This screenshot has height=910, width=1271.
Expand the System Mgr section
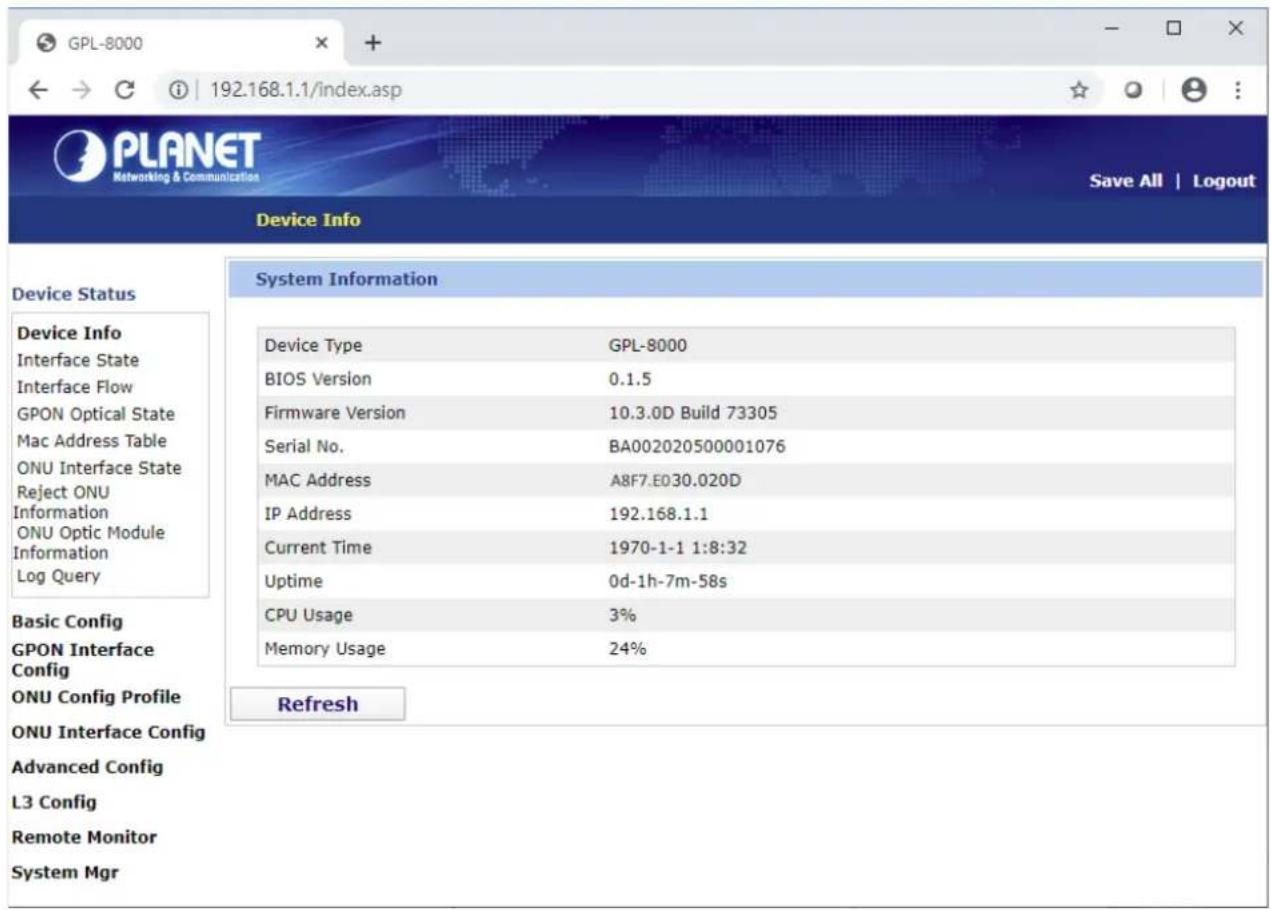(x=65, y=872)
